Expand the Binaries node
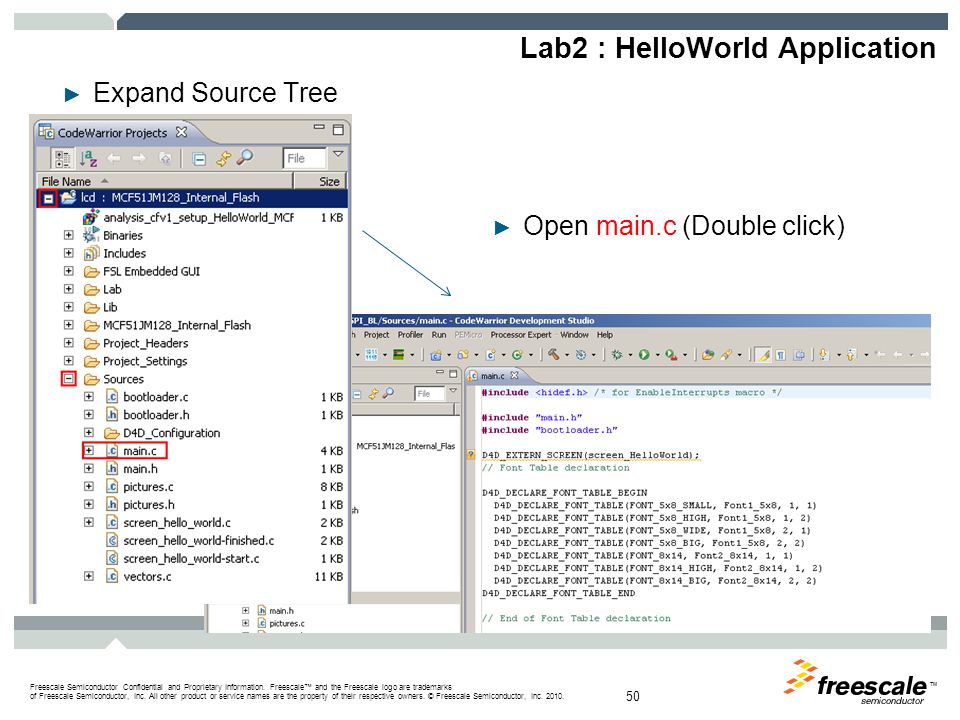 point(69,235)
